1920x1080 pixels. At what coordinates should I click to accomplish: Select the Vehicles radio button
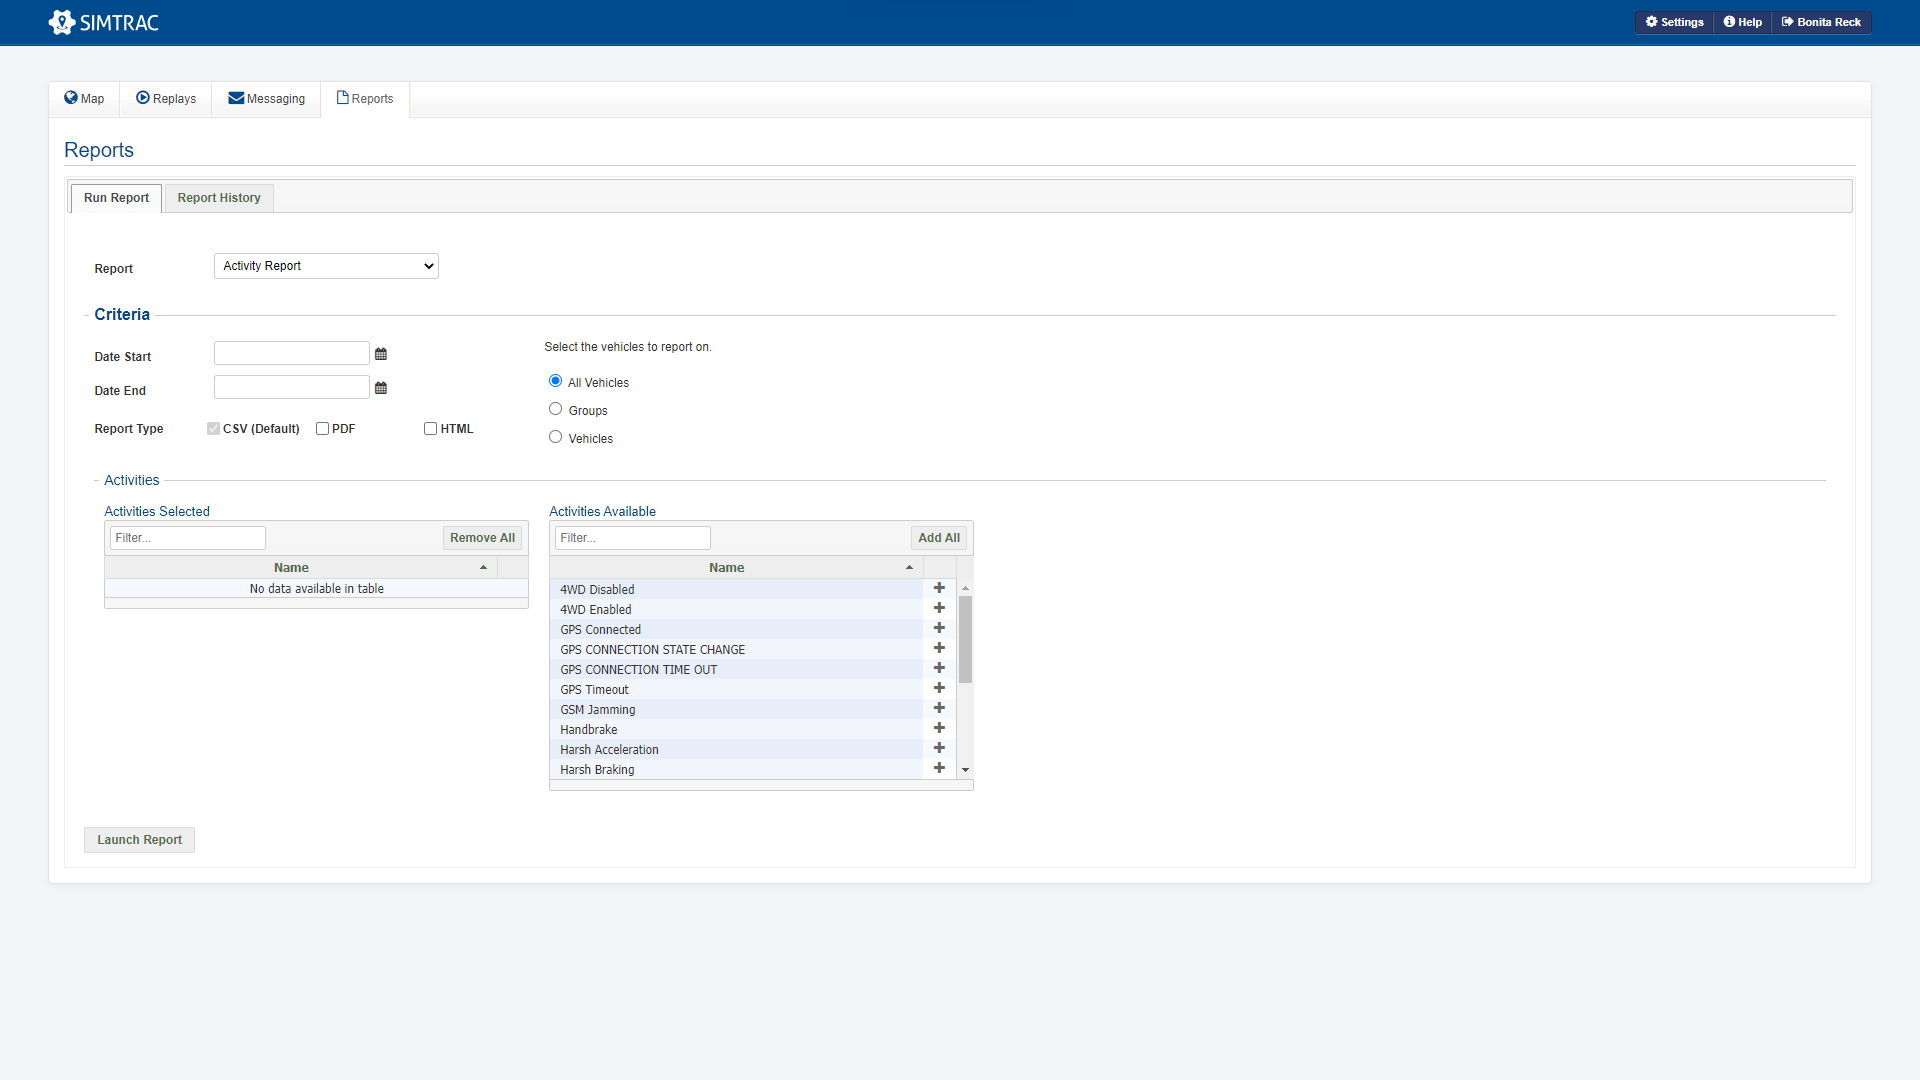pos(555,437)
